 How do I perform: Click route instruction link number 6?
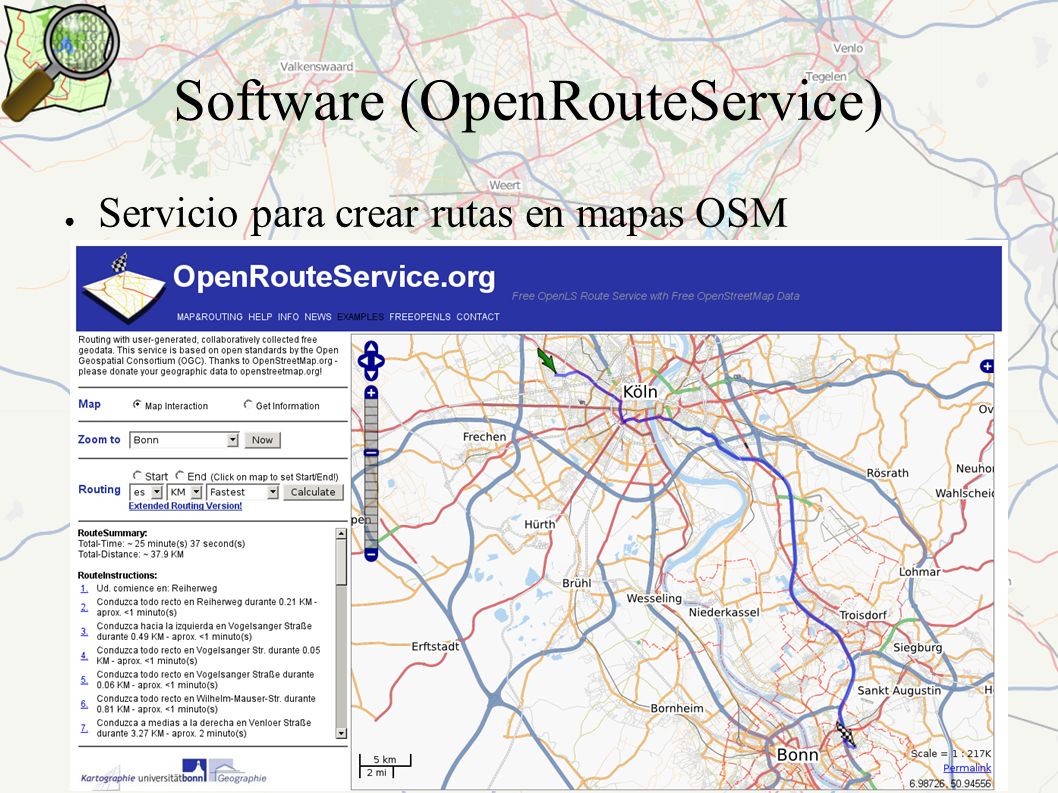(84, 705)
